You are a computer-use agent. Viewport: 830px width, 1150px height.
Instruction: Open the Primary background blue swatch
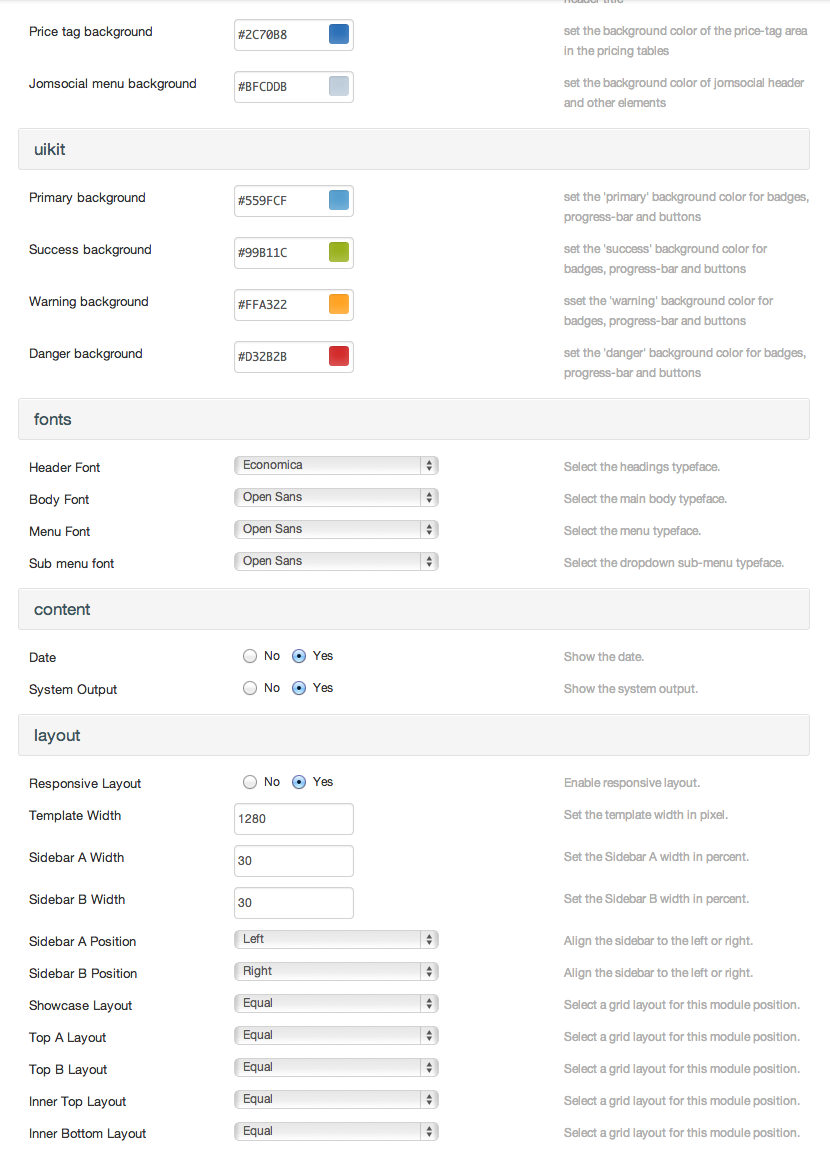pos(339,200)
